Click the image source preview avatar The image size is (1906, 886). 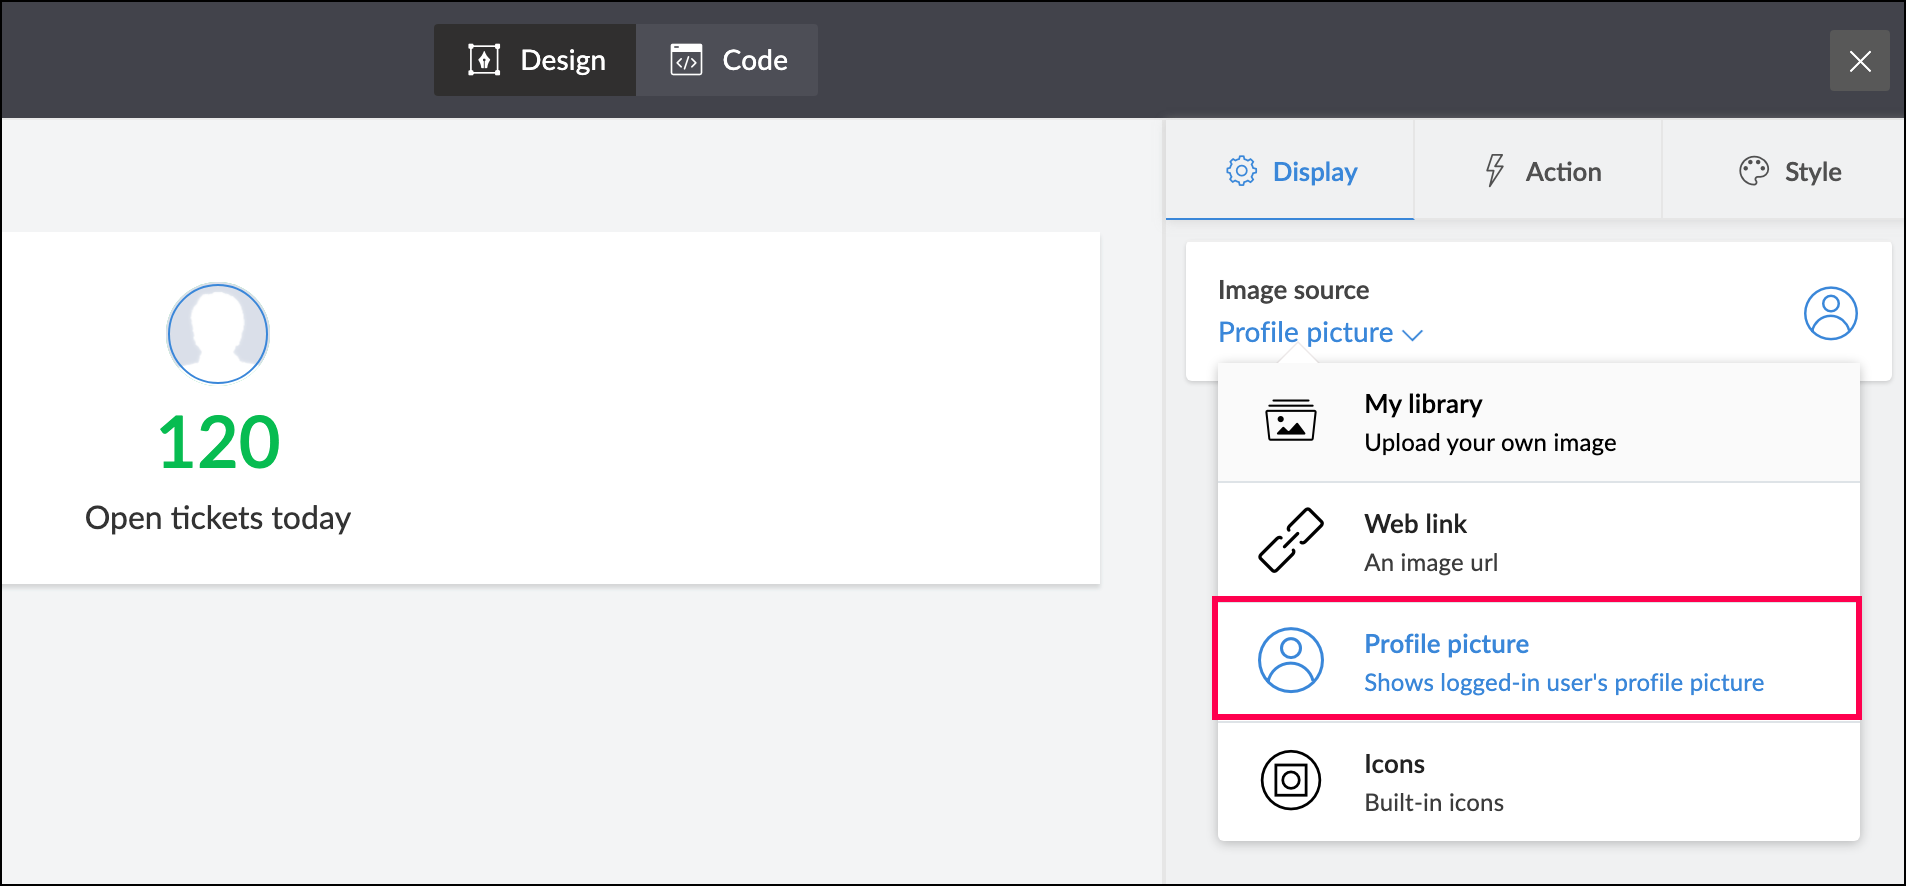pos(1830,314)
